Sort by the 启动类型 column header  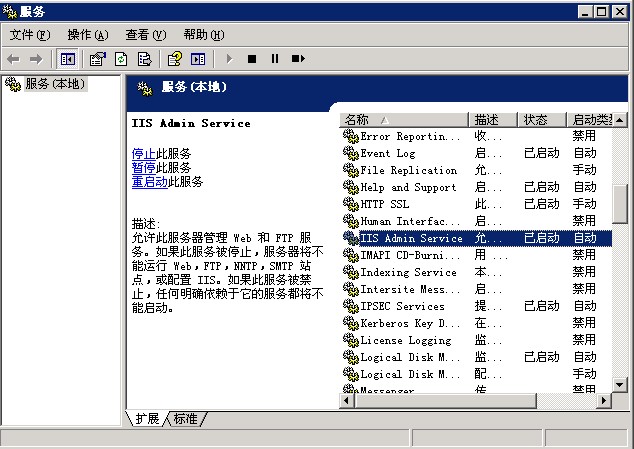(x=589, y=120)
